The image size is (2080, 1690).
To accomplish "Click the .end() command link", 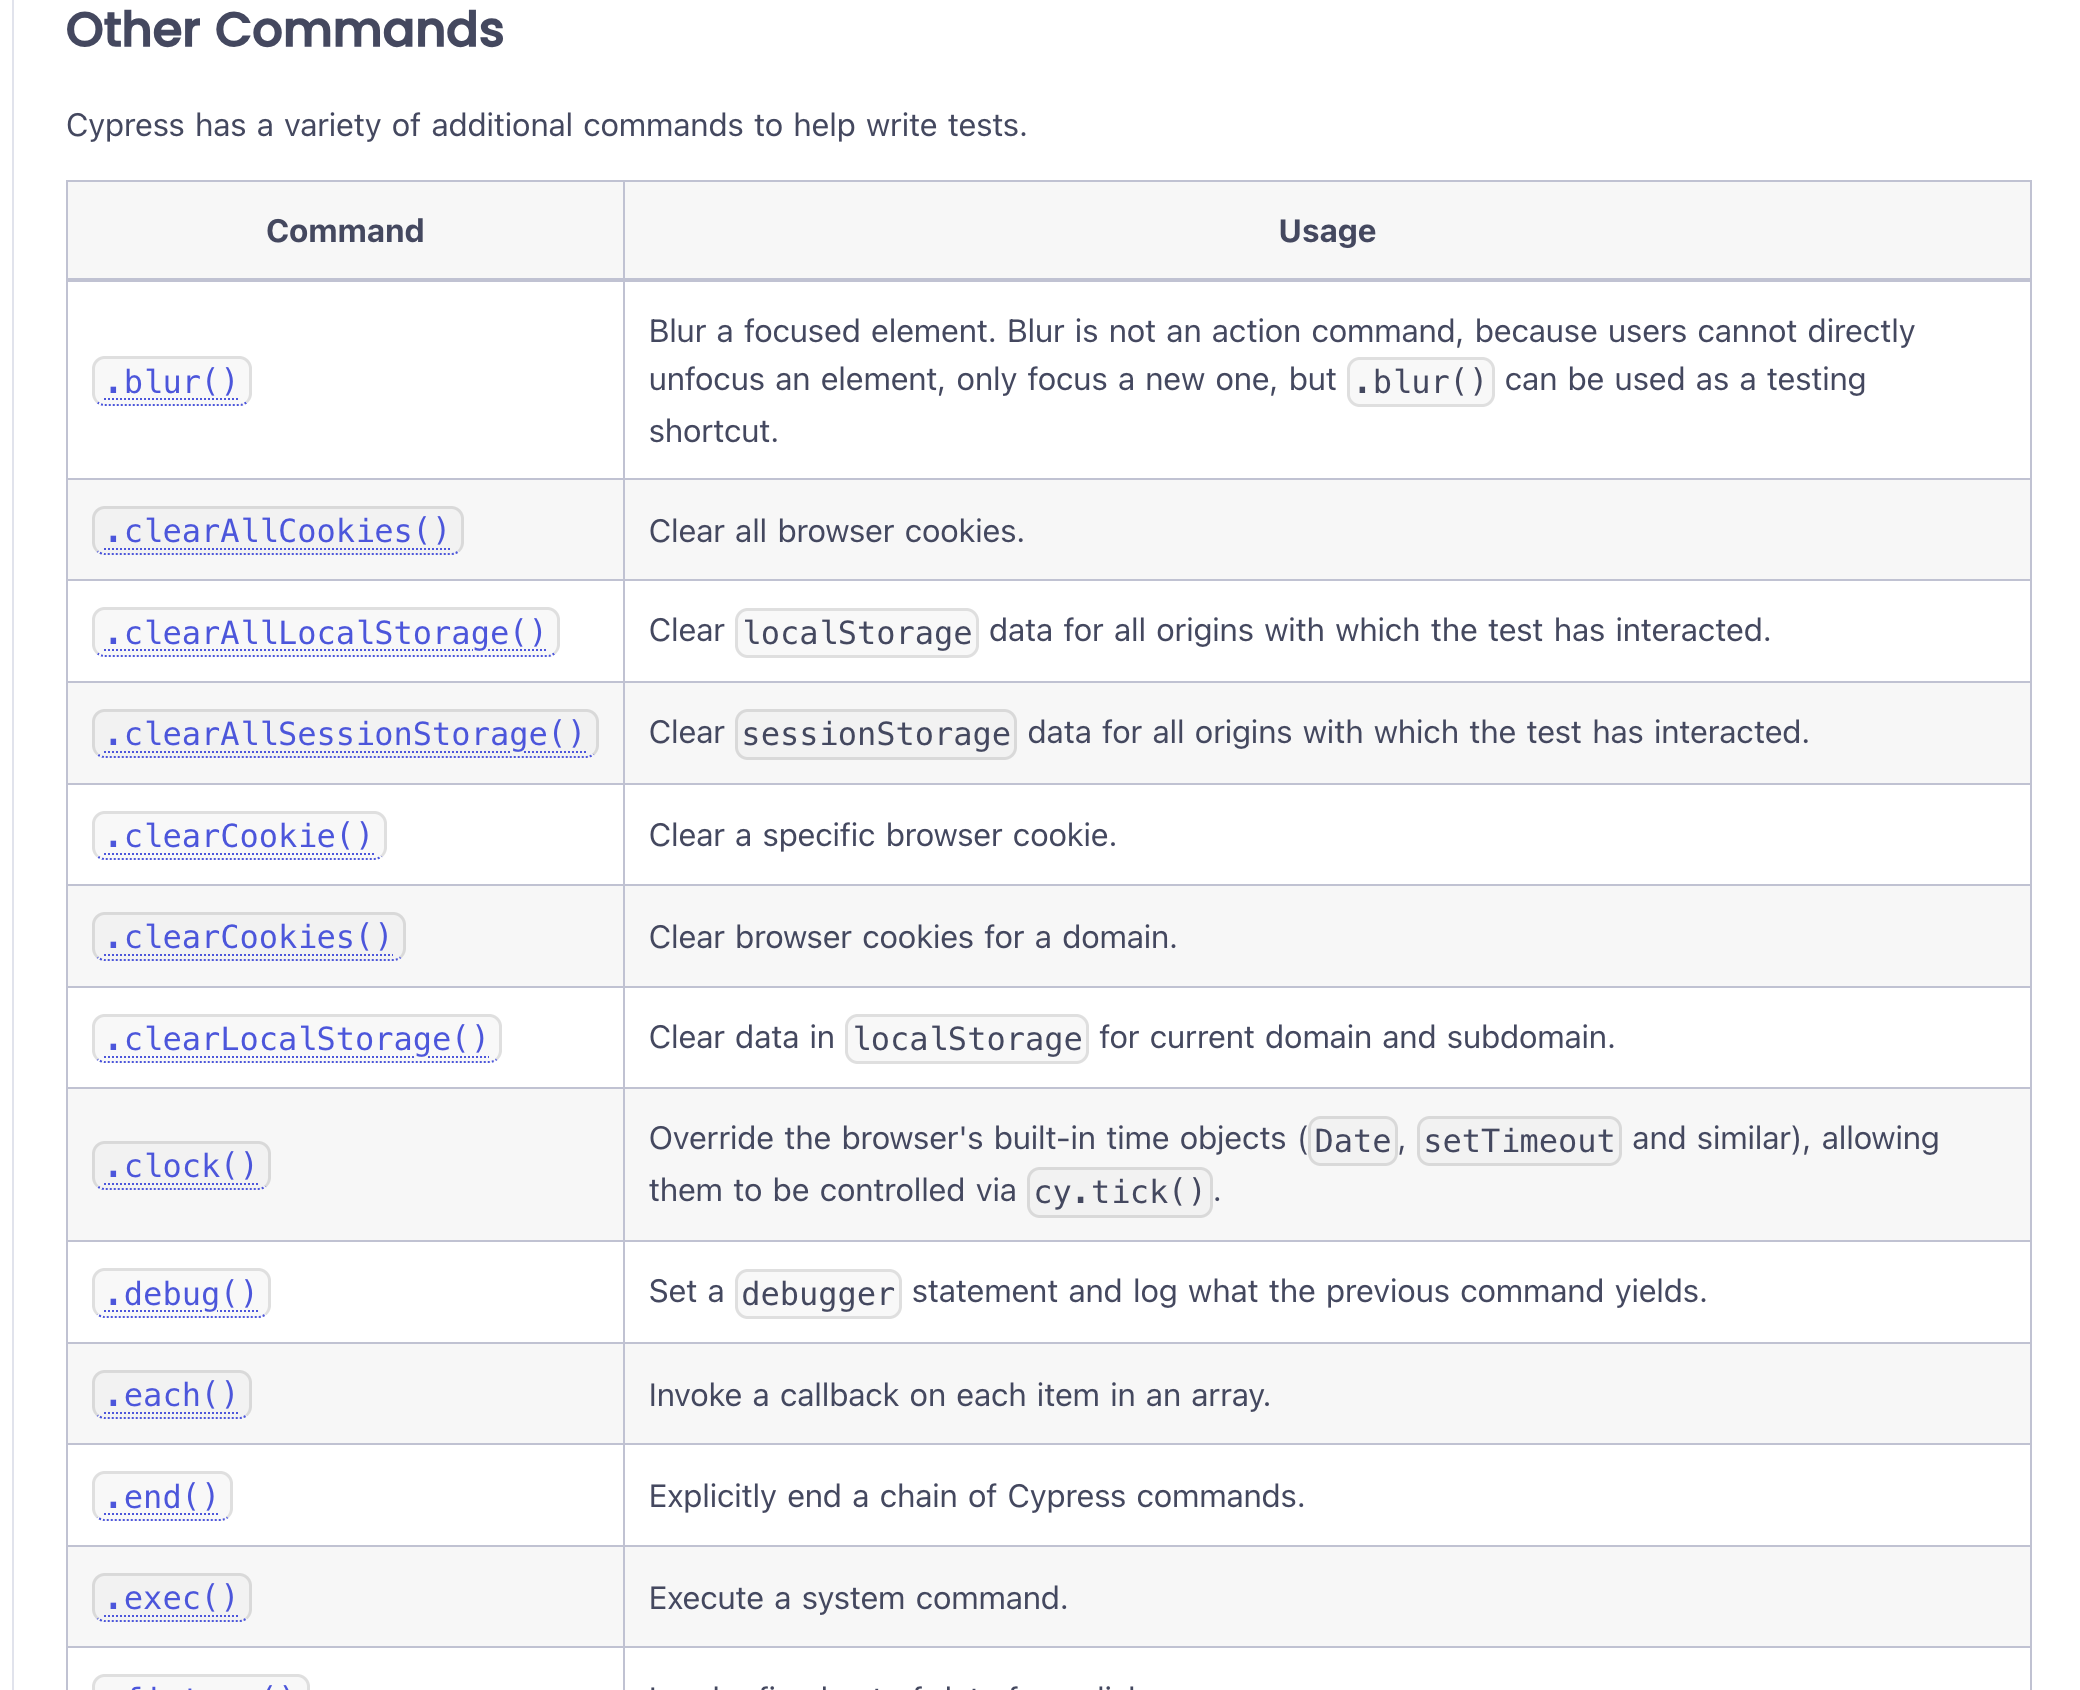I will 162,1497.
